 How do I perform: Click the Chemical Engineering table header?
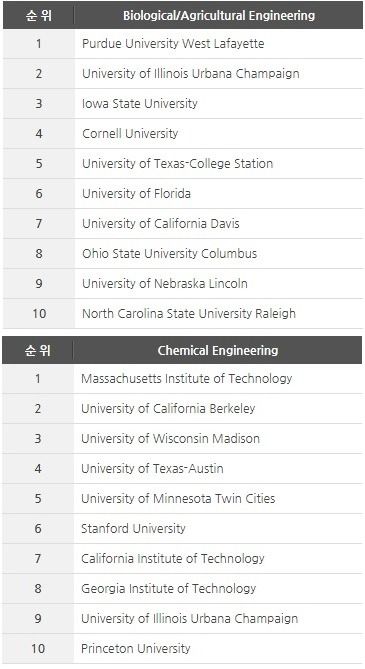[218, 351]
